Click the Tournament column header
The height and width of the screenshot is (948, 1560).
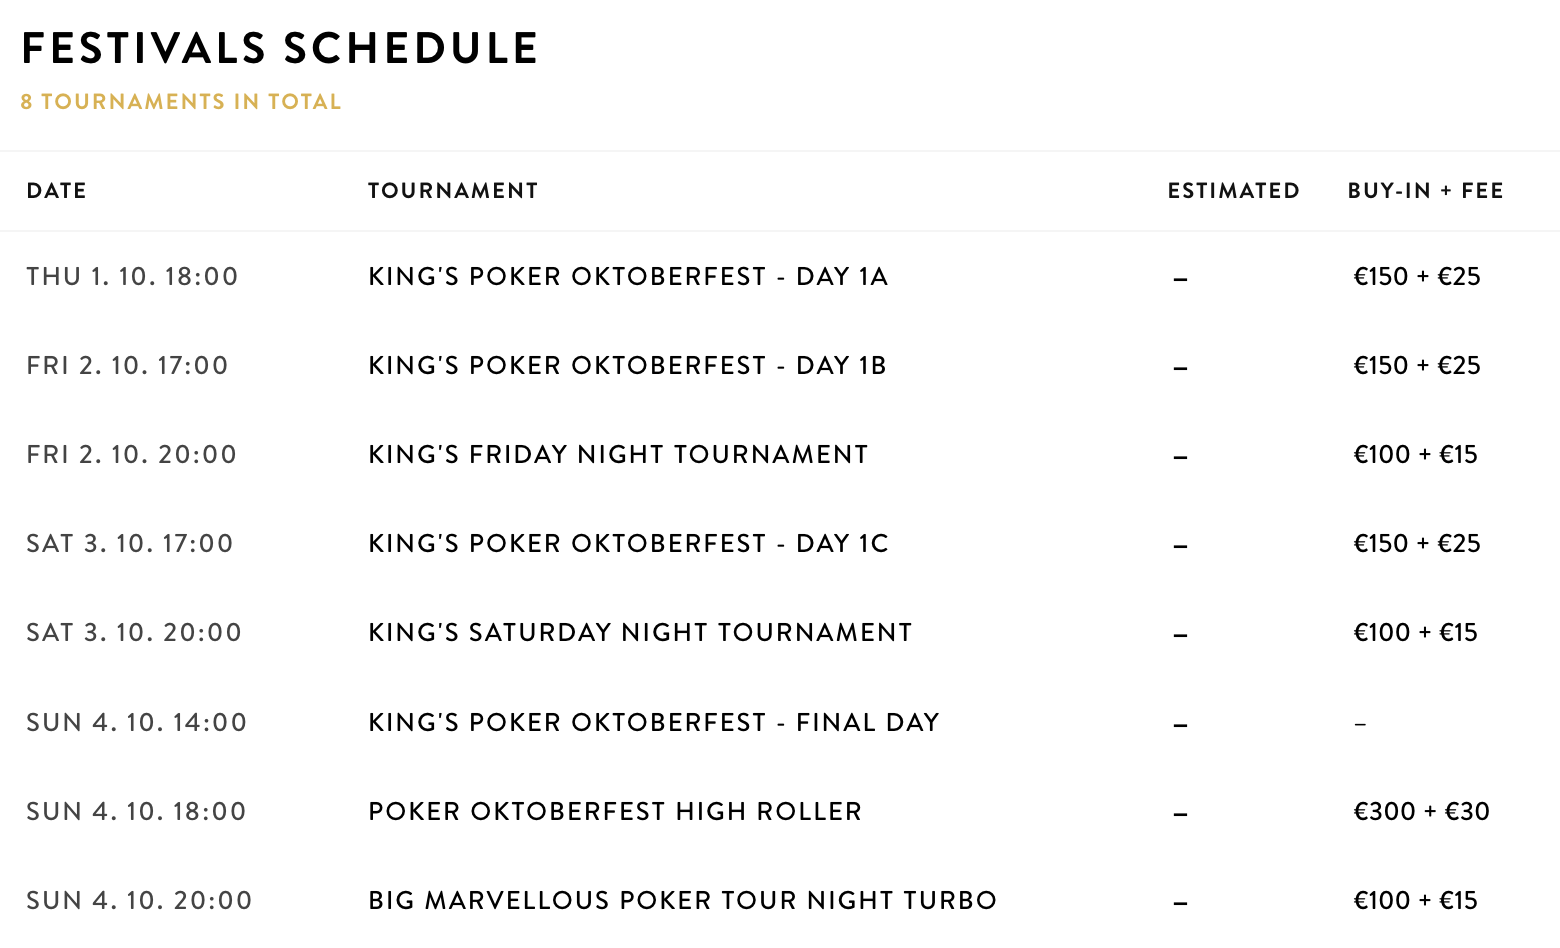(453, 191)
